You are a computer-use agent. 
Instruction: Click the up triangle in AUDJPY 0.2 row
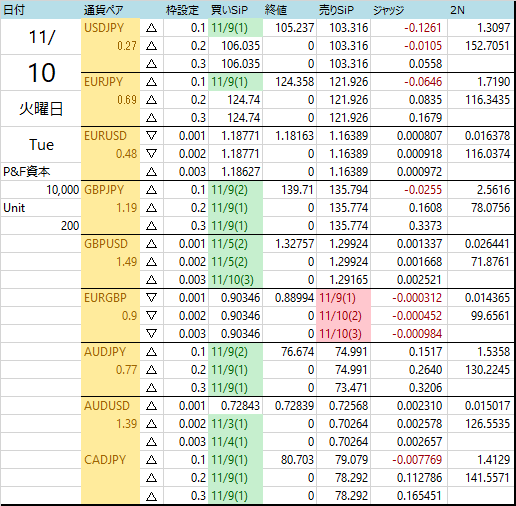(x=152, y=370)
